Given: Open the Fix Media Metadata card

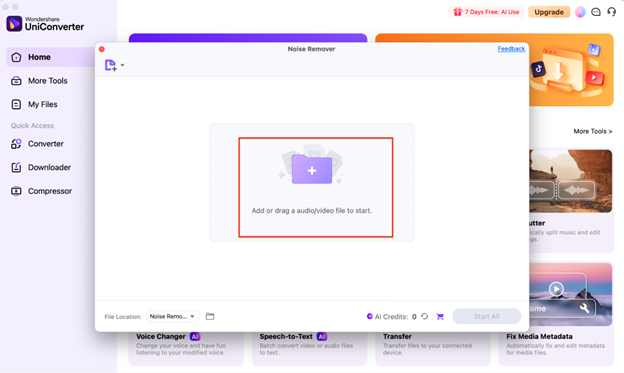Looking at the screenshot, I should (x=556, y=314).
